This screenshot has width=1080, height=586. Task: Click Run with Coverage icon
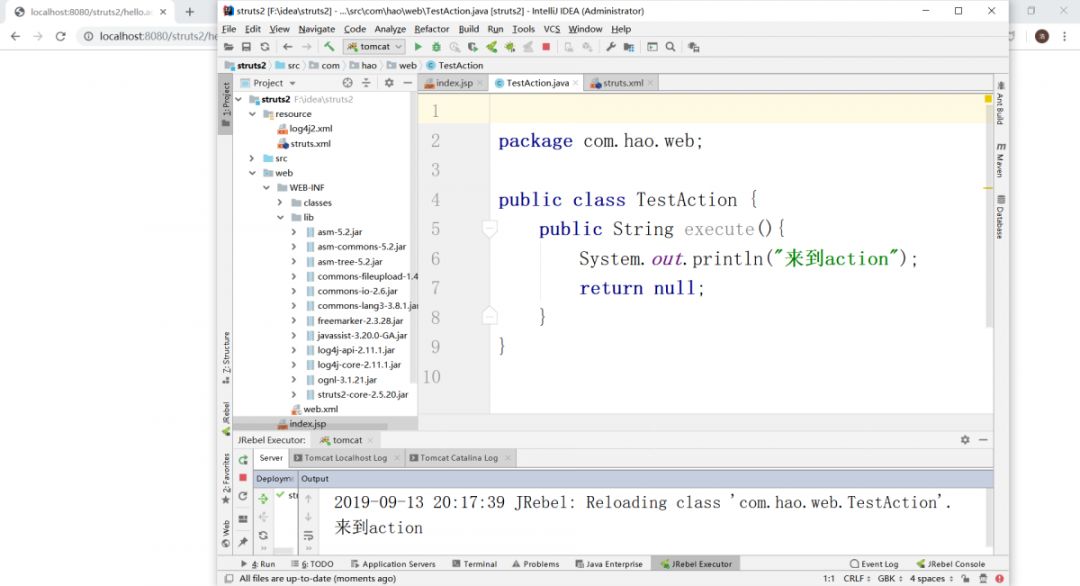point(472,47)
